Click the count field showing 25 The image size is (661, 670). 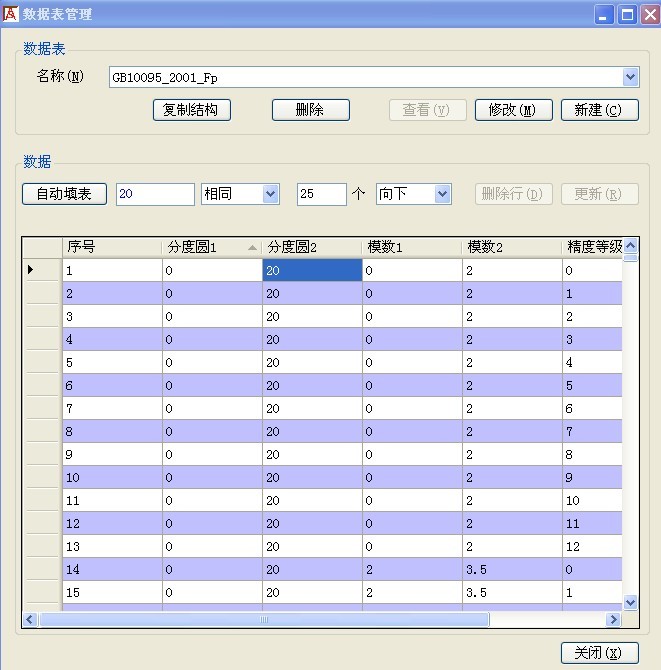[321, 194]
